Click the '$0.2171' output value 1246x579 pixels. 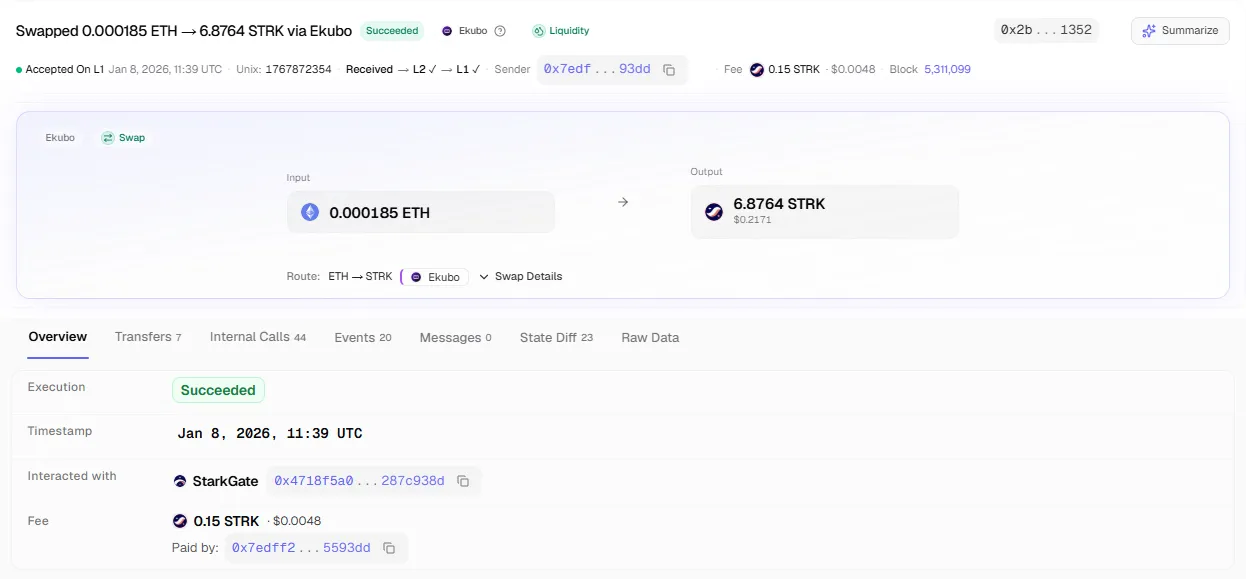(x=751, y=219)
